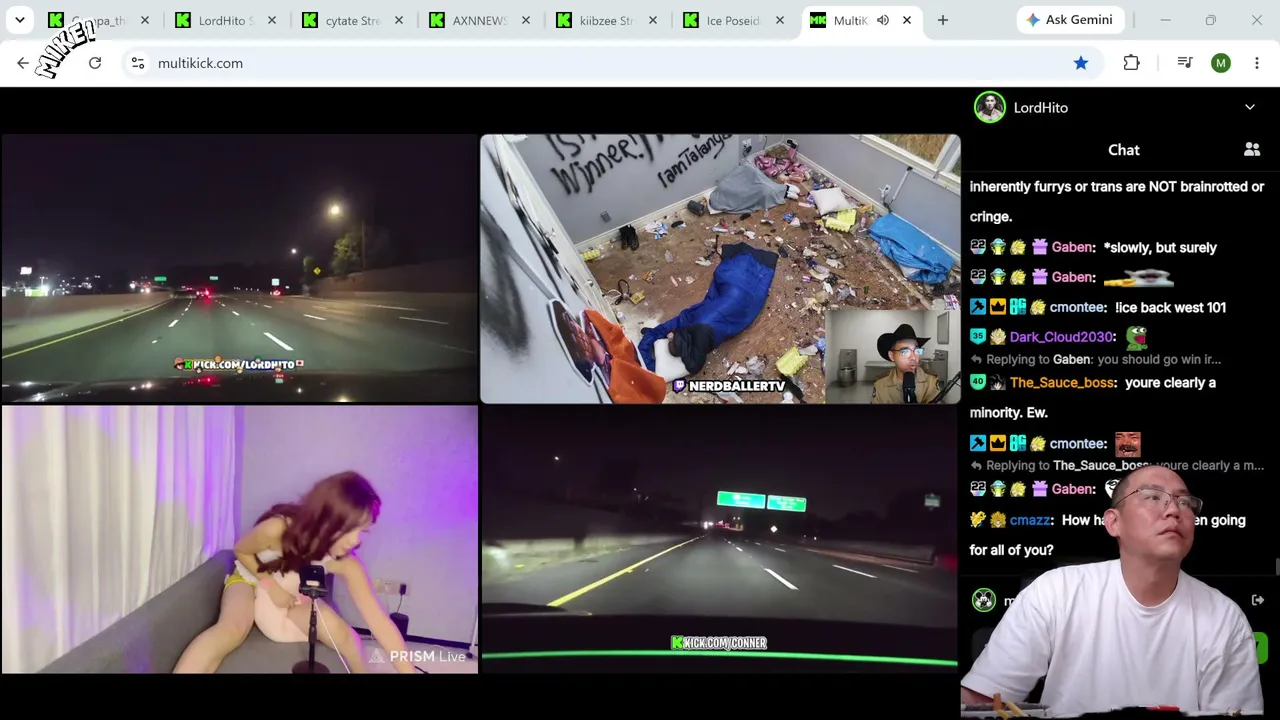The width and height of the screenshot is (1280, 720).
Task: Close the LordHito tab
Action: (272, 20)
